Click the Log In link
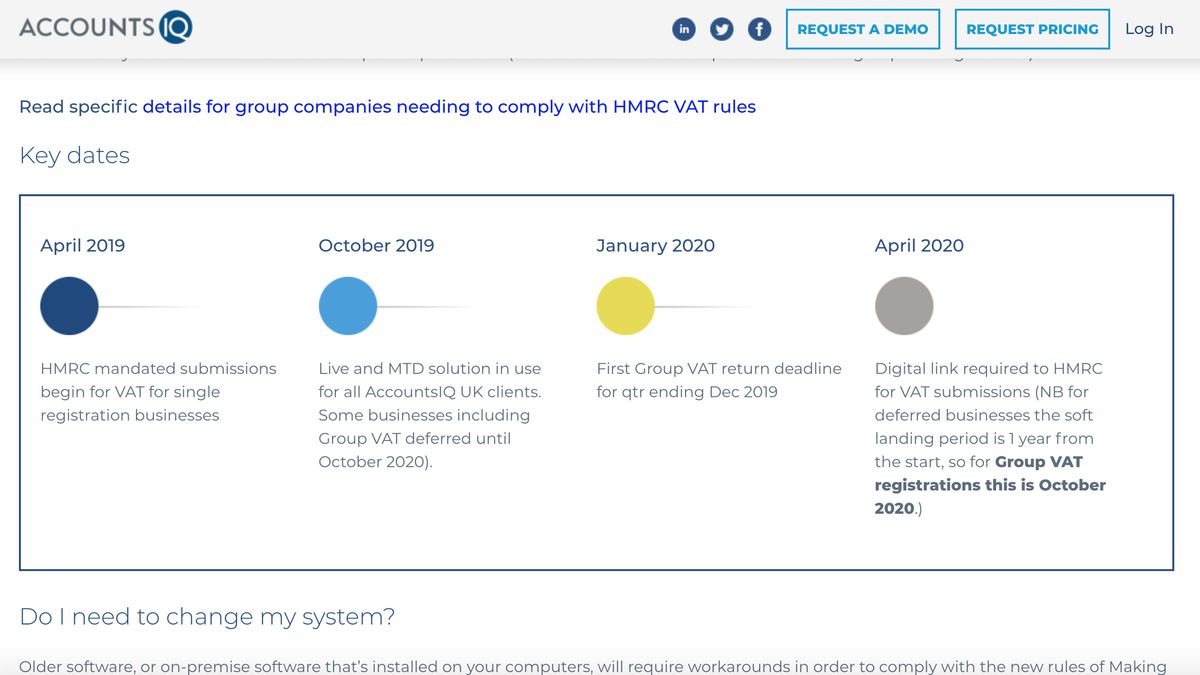This screenshot has width=1200, height=675. [1149, 29]
